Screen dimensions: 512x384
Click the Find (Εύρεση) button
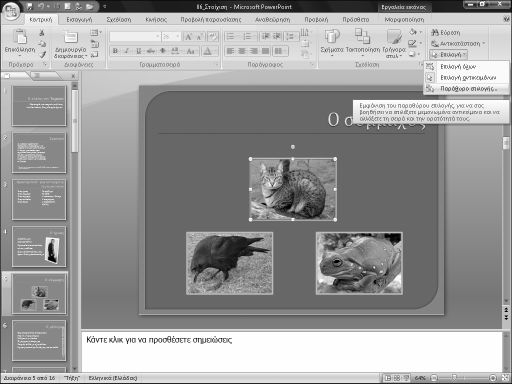coord(446,33)
